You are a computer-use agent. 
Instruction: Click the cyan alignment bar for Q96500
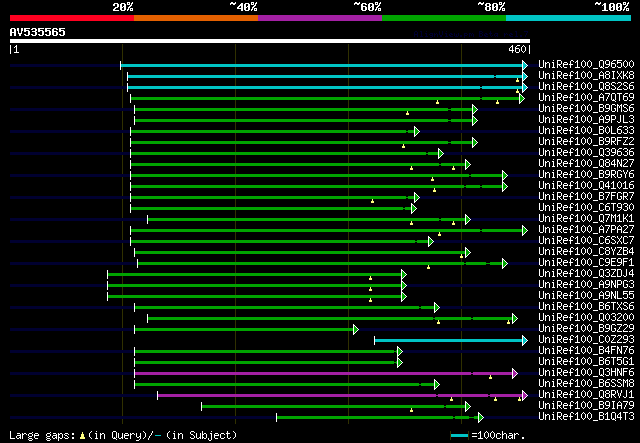click(x=322, y=65)
